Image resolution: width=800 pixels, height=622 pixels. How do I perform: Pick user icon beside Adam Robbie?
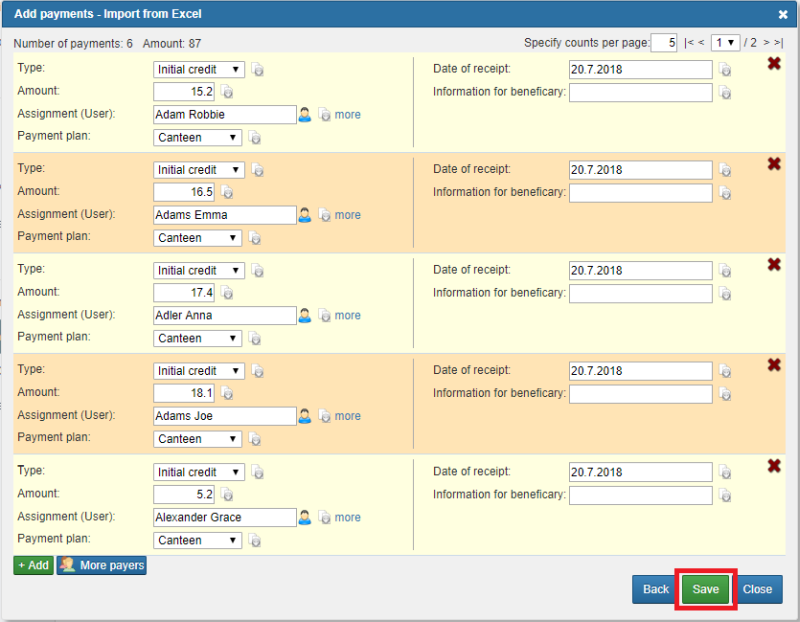tap(305, 114)
